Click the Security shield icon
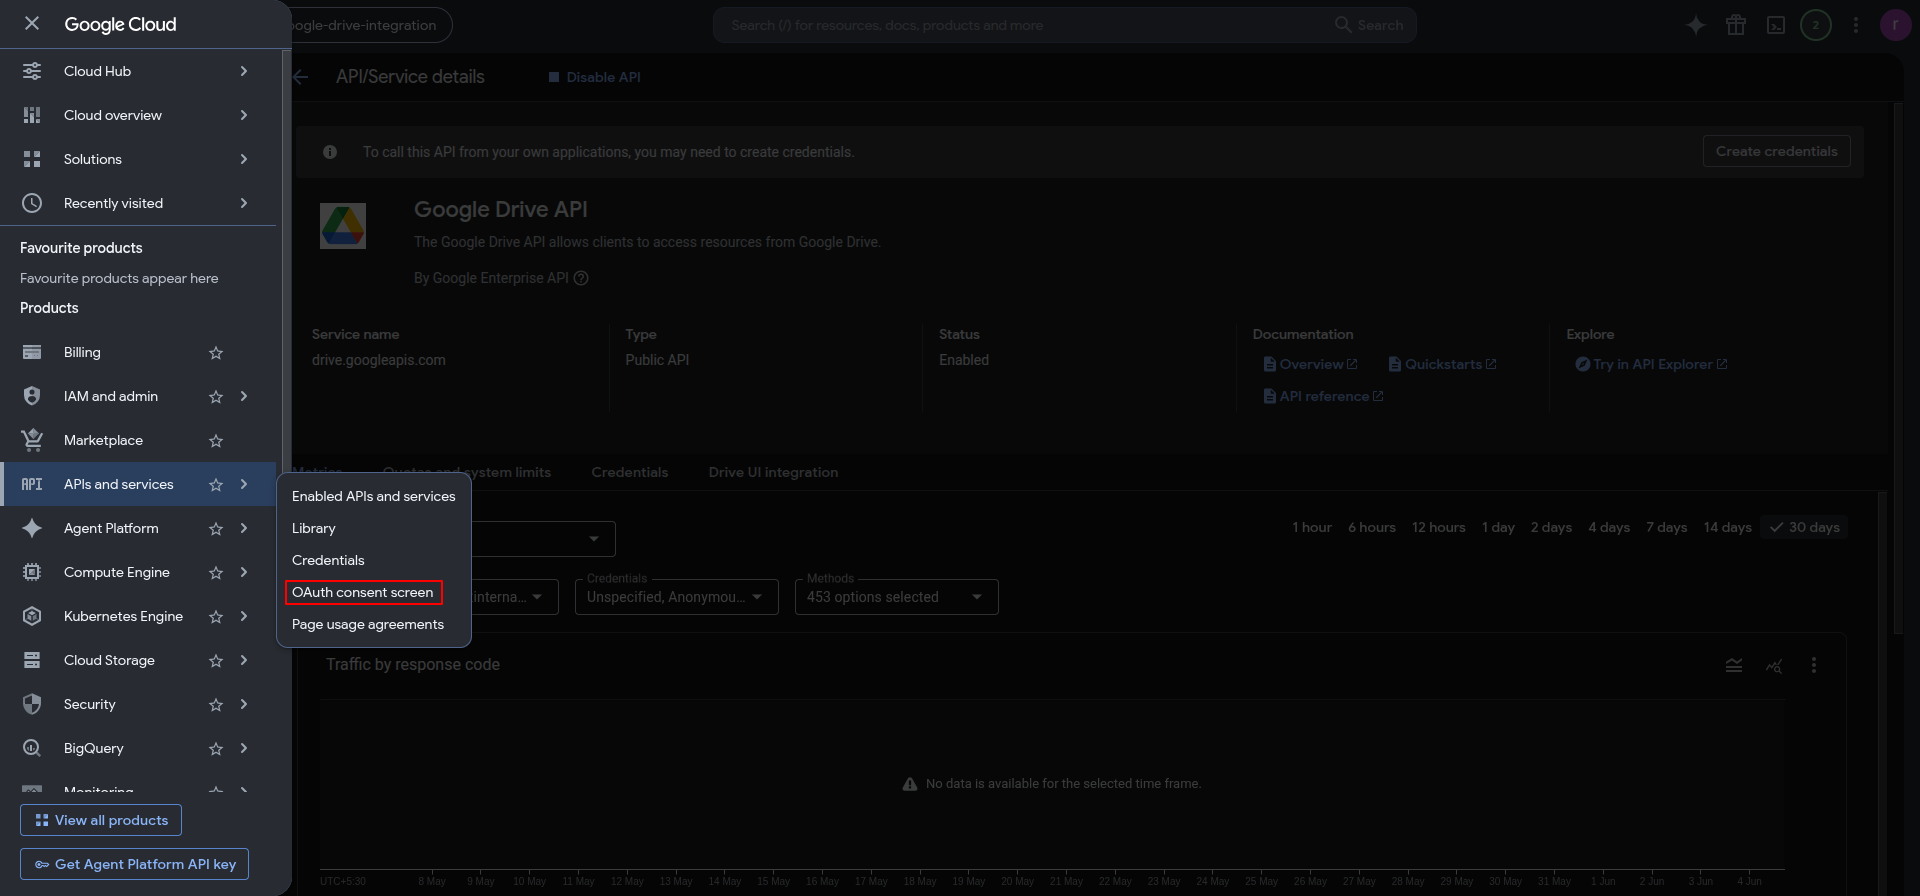1920x896 pixels. click(x=32, y=704)
